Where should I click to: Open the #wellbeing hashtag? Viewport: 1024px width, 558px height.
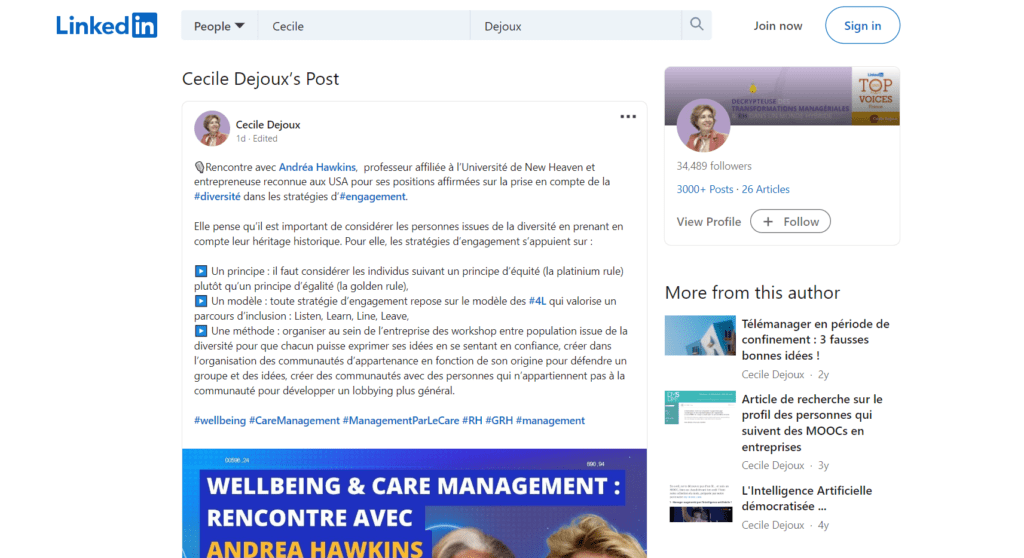coord(219,420)
